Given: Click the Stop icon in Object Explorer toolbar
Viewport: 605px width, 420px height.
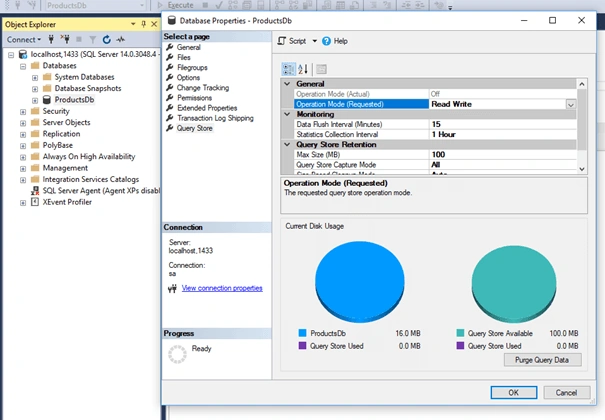Looking at the screenshot, I should (79, 39).
